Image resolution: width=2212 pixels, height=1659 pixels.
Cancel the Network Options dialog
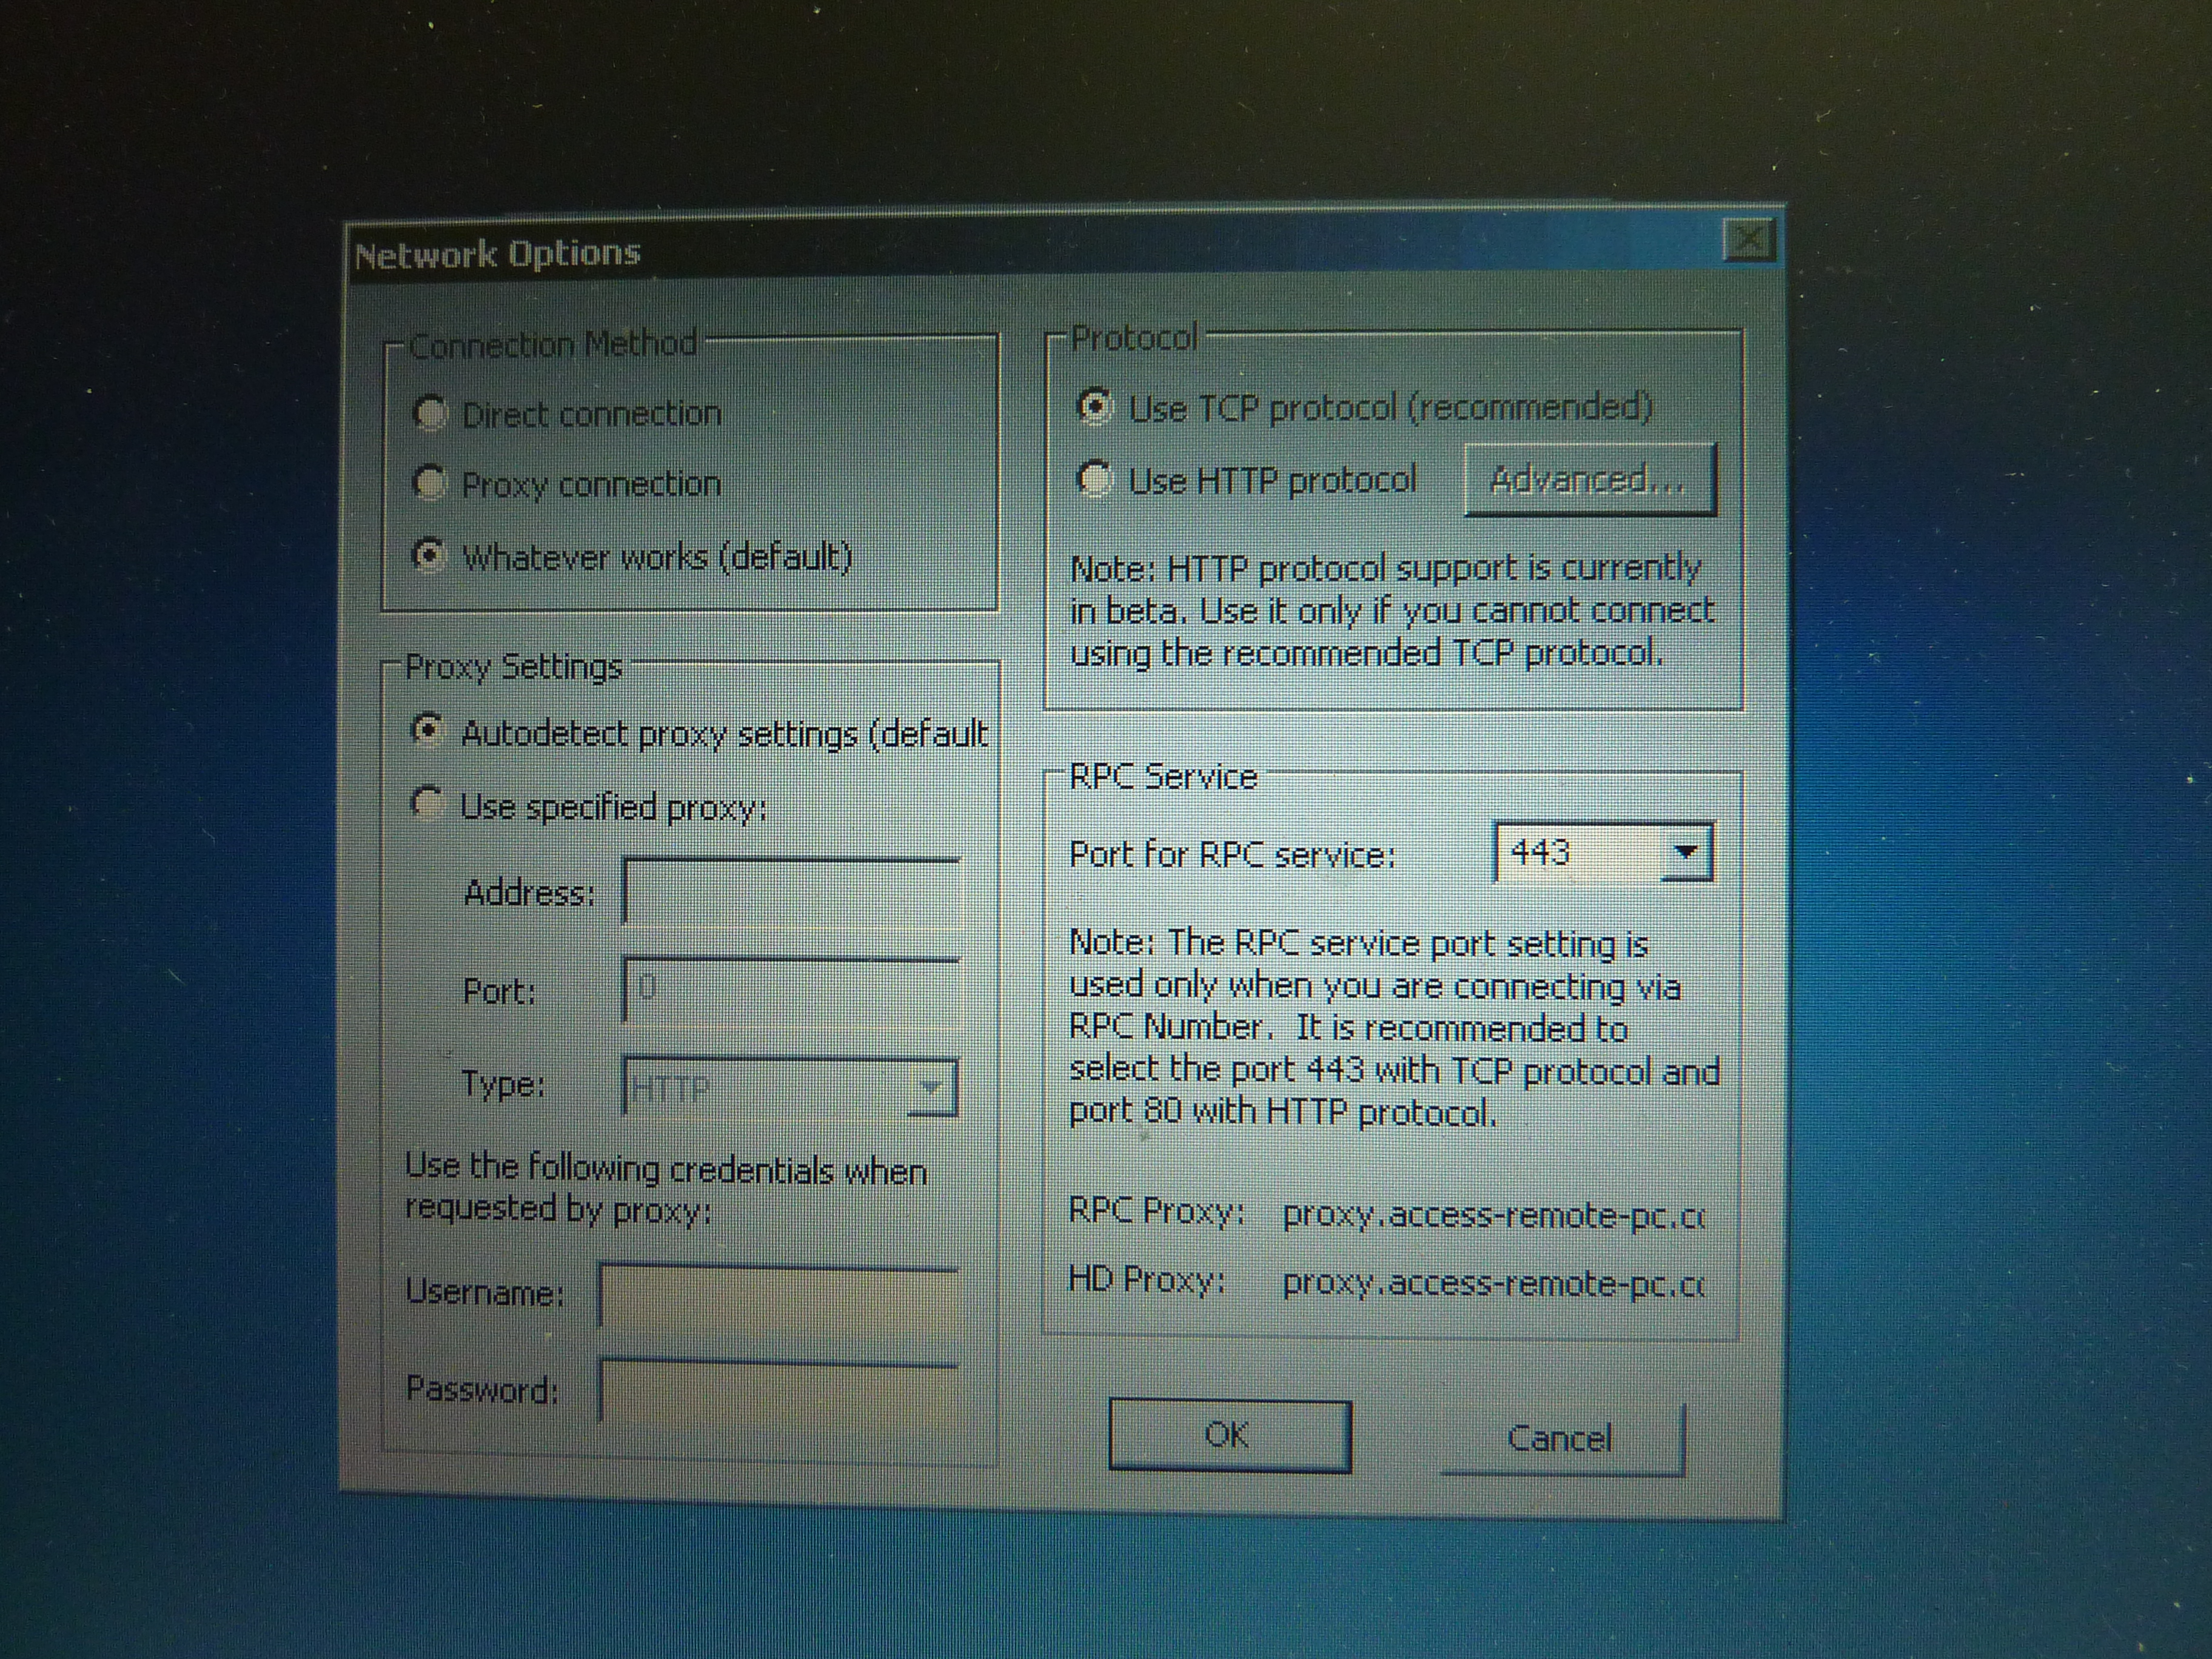tap(1562, 1439)
